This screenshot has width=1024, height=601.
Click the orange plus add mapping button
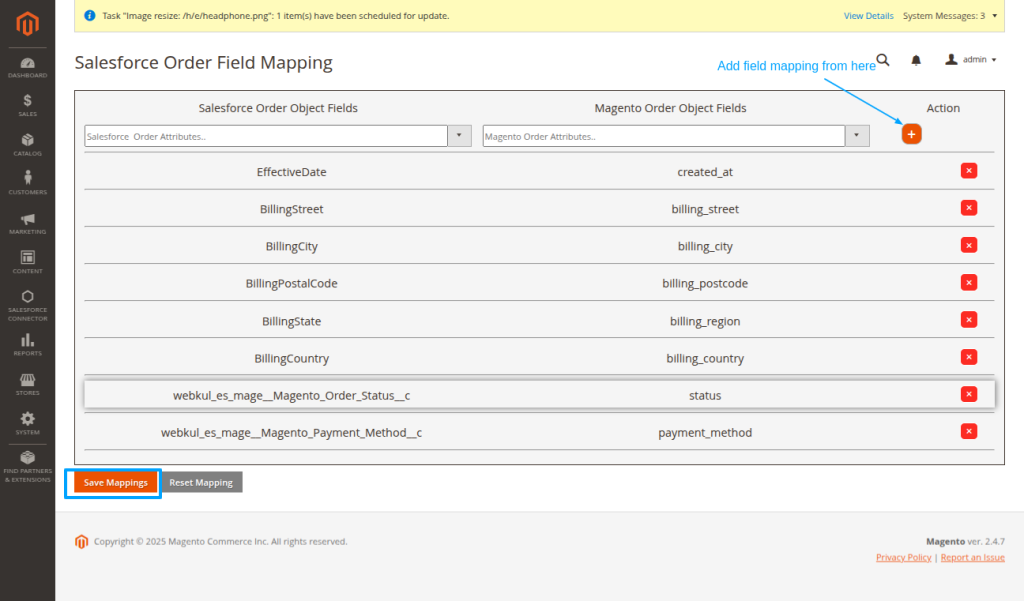[x=912, y=134]
